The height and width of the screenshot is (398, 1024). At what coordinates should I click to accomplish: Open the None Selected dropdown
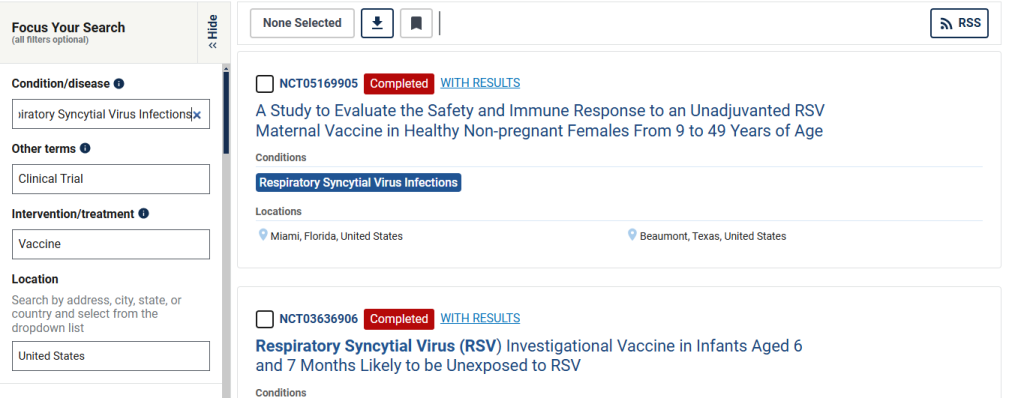(302, 24)
